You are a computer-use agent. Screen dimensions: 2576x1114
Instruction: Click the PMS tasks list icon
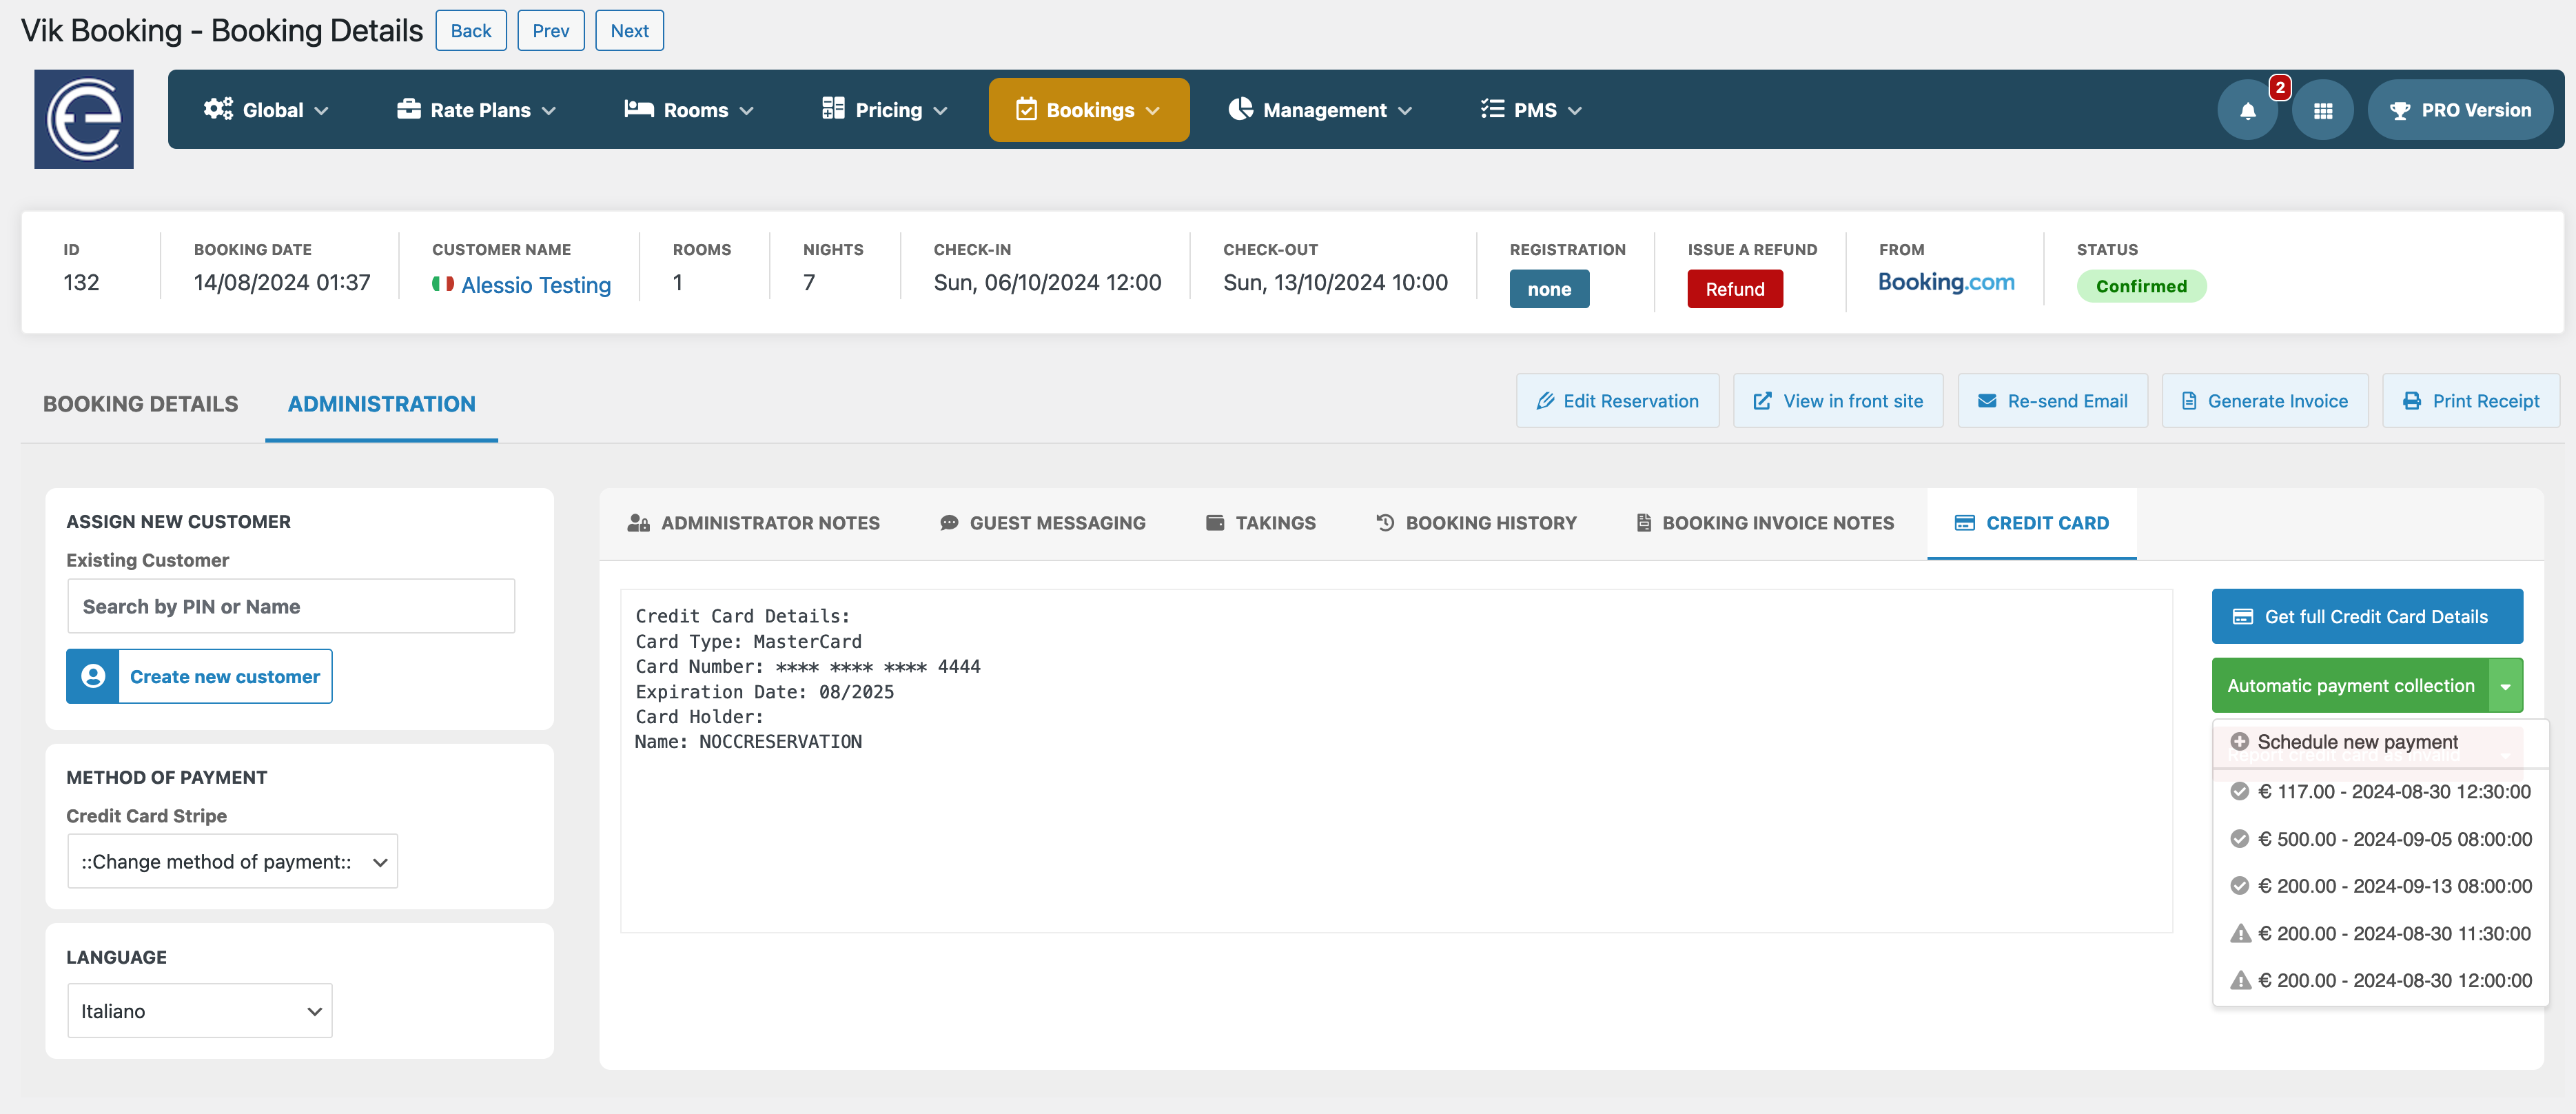1492,109
